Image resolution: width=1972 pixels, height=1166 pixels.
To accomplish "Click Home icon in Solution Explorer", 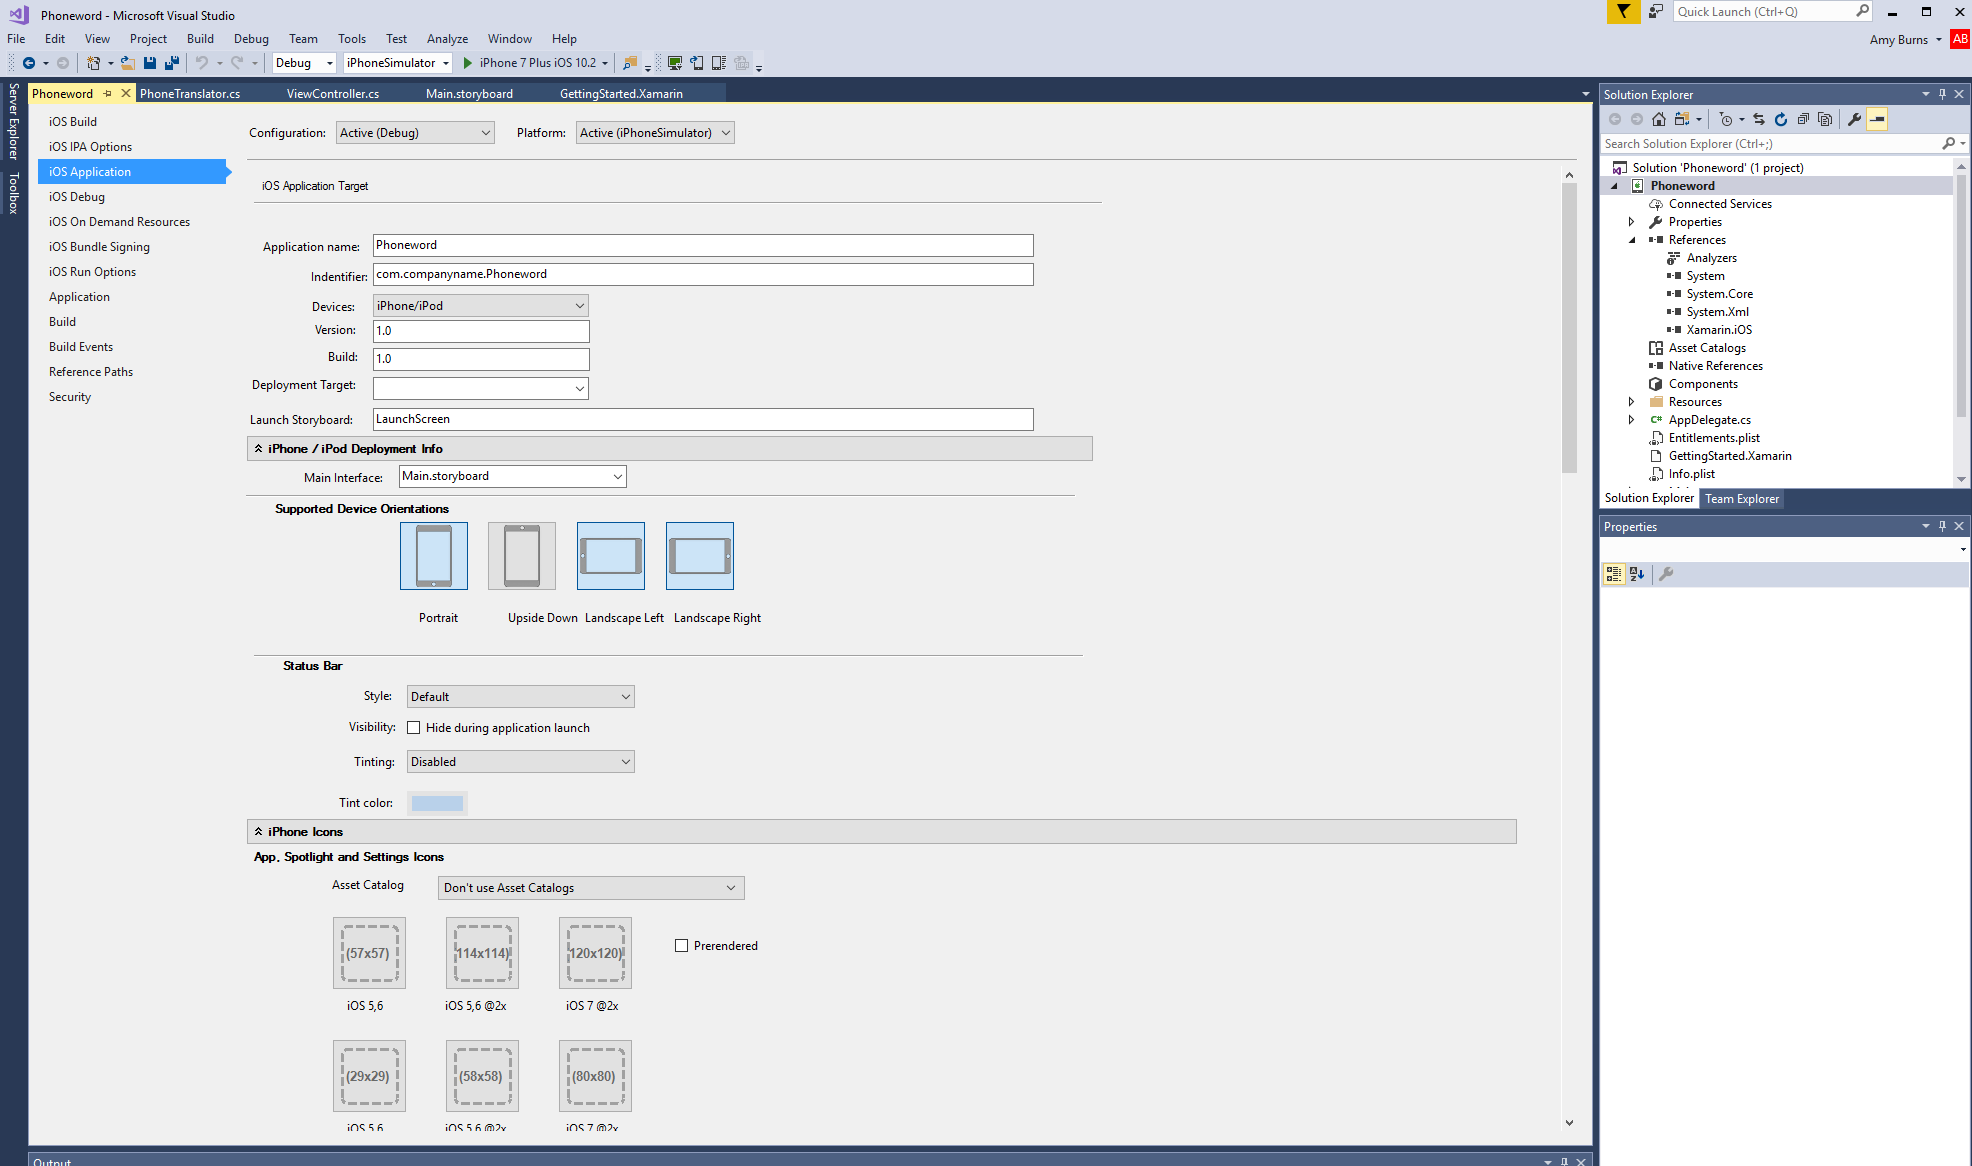I will pyautogui.click(x=1659, y=119).
